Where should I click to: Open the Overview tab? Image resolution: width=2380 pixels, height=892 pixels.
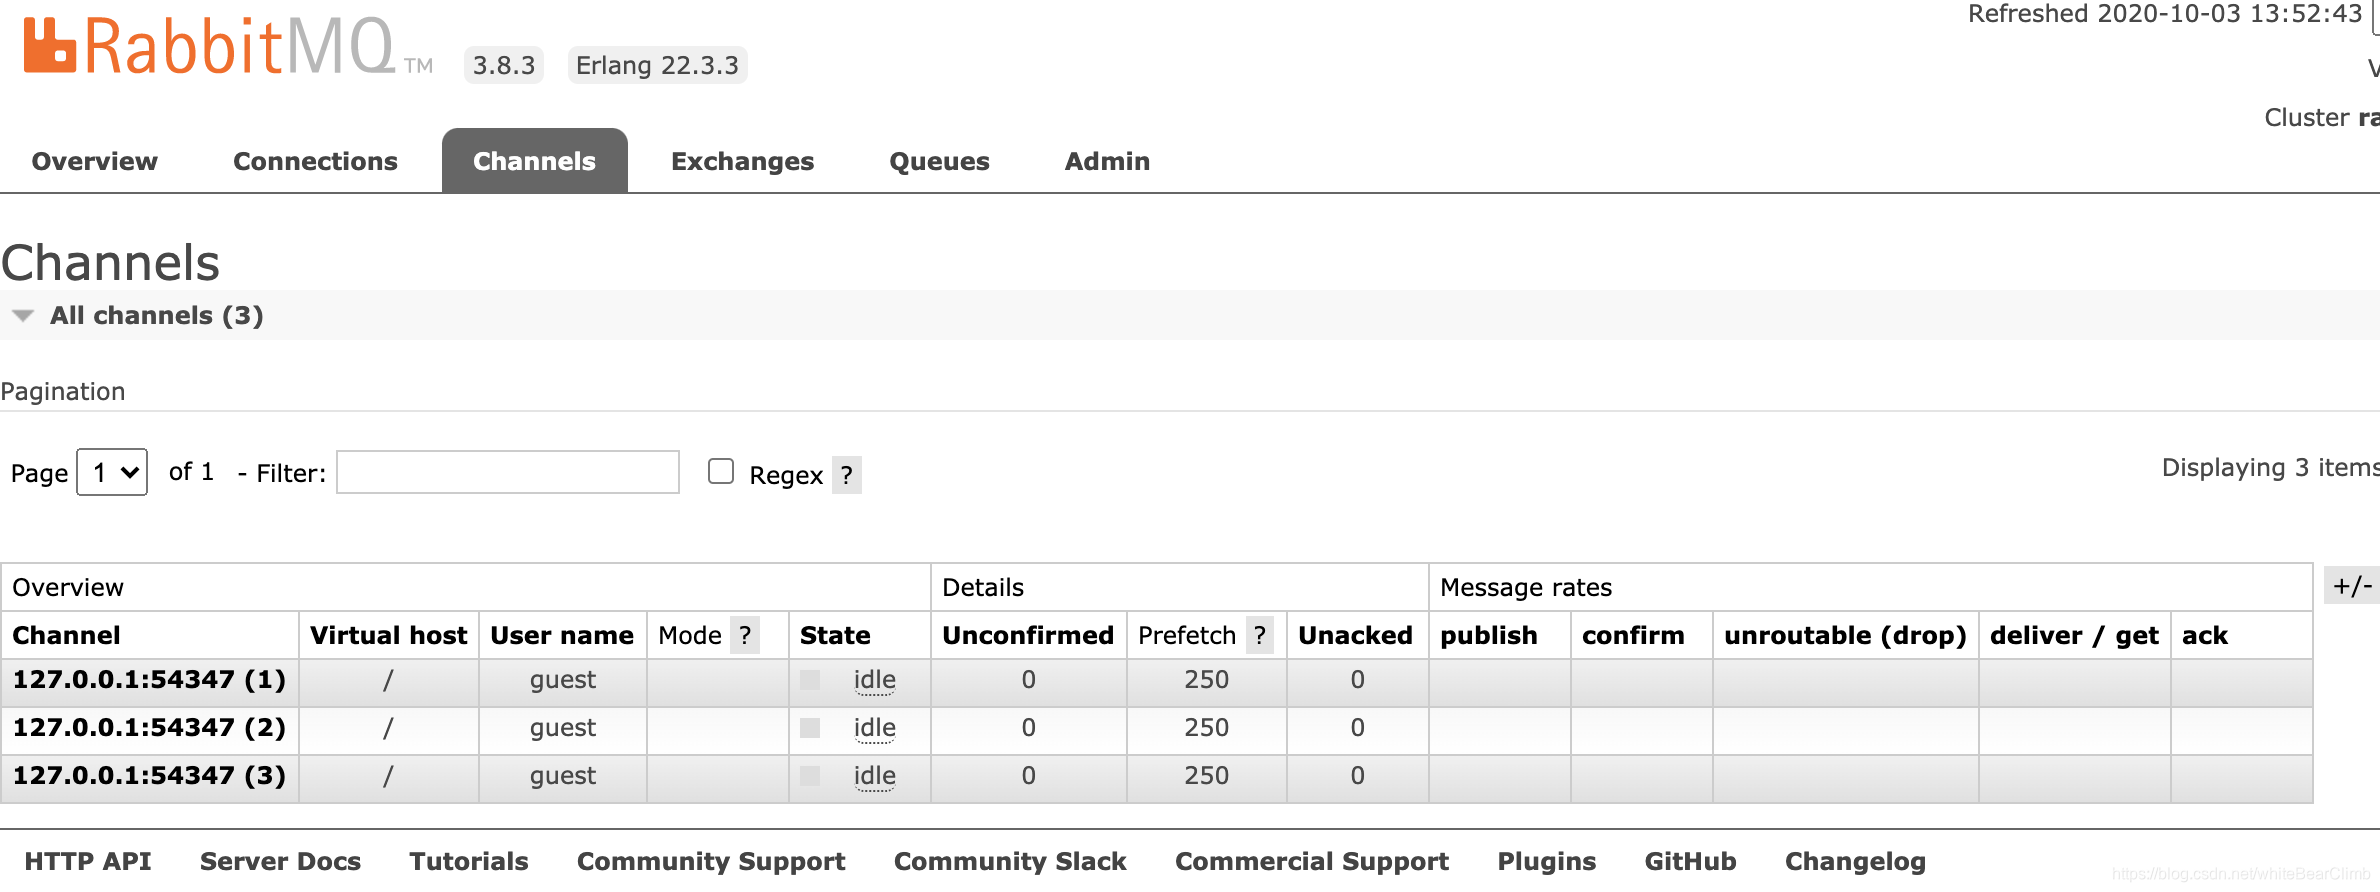pos(95,161)
